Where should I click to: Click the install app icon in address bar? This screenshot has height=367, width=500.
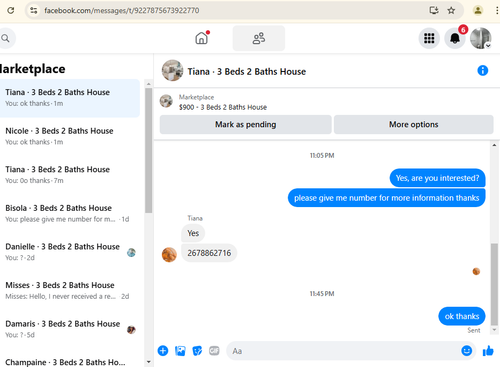[x=434, y=10]
